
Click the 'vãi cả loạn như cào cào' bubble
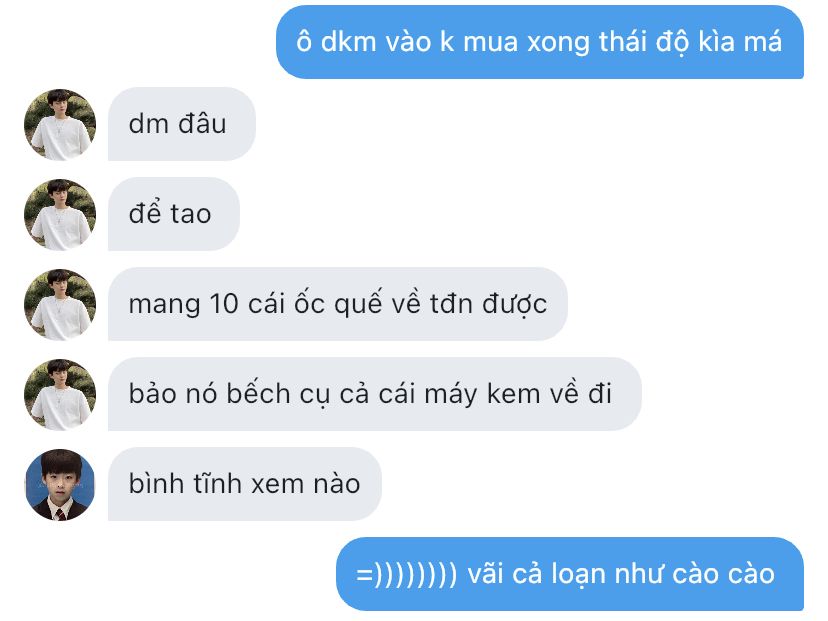[570, 574]
